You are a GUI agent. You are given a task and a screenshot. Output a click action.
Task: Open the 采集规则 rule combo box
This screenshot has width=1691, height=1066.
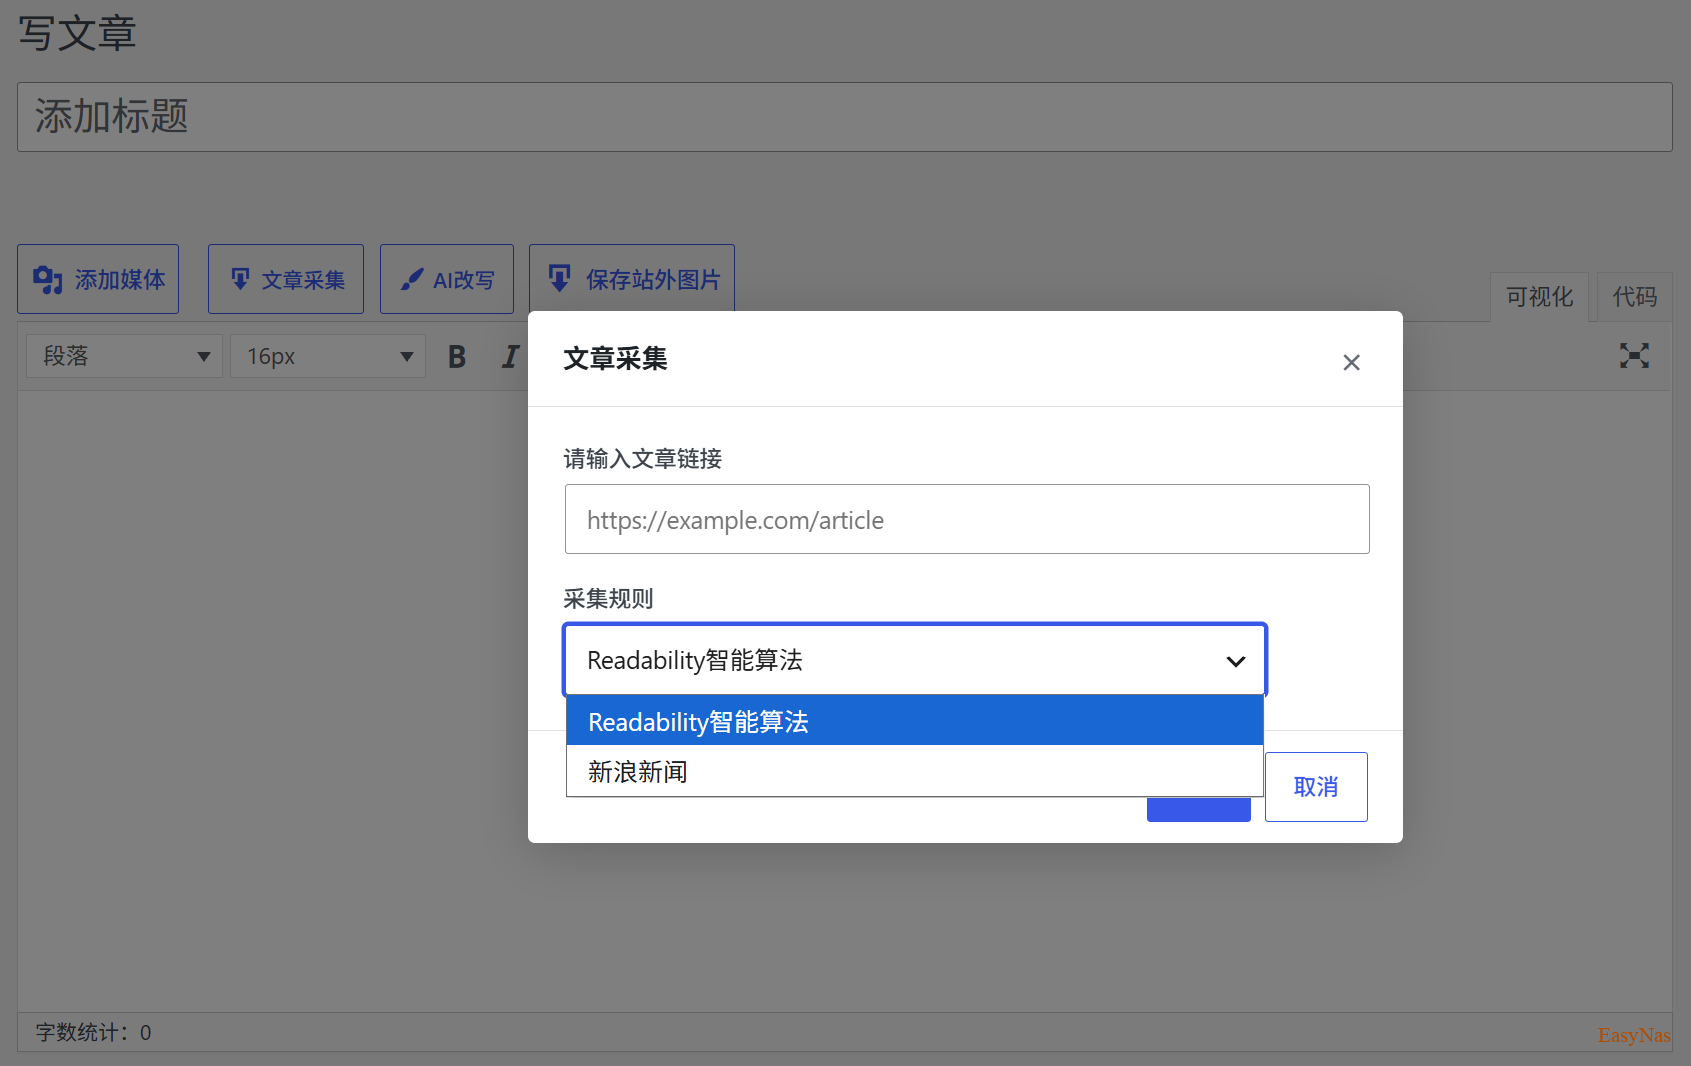pos(915,660)
